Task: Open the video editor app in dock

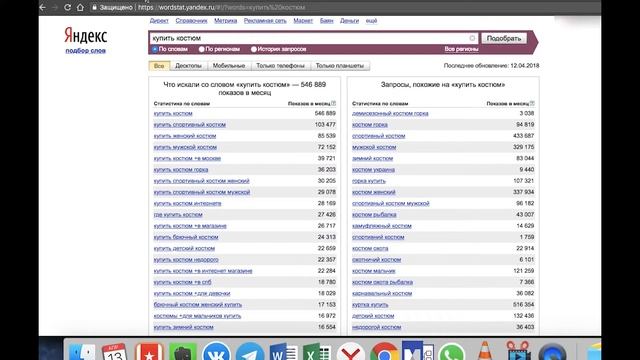Action: pyautogui.click(x=518, y=351)
